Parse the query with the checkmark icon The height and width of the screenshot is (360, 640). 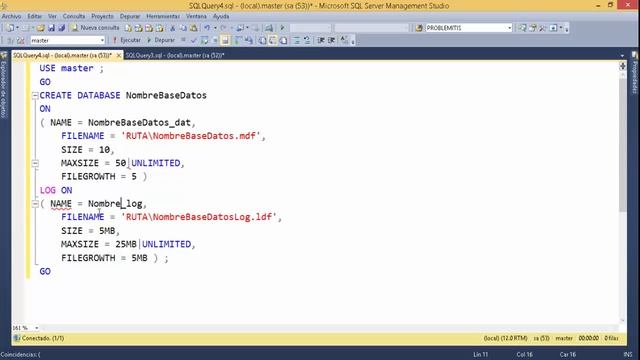click(x=194, y=40)
